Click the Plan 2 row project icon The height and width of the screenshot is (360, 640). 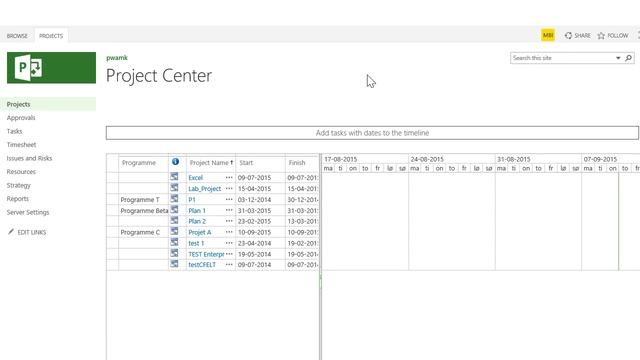[174, 220]
